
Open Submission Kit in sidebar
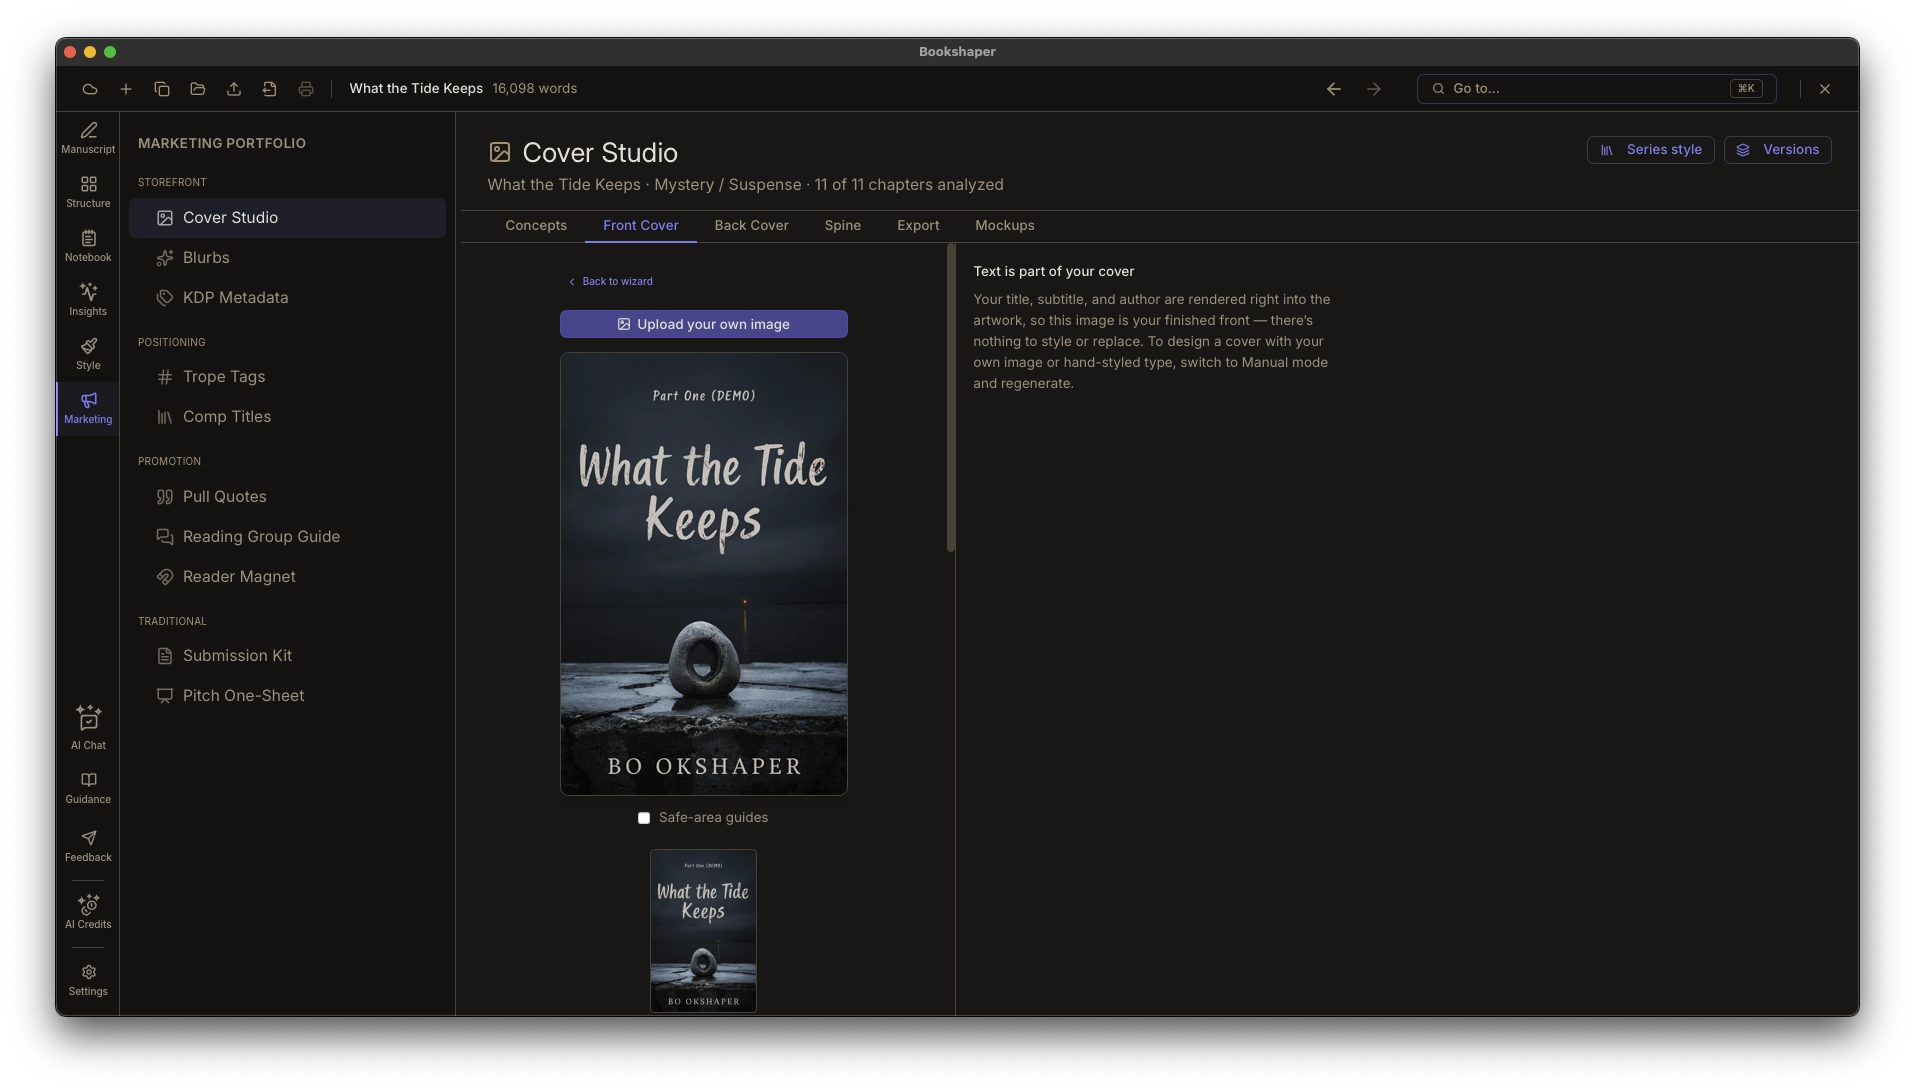click(287, 656)
